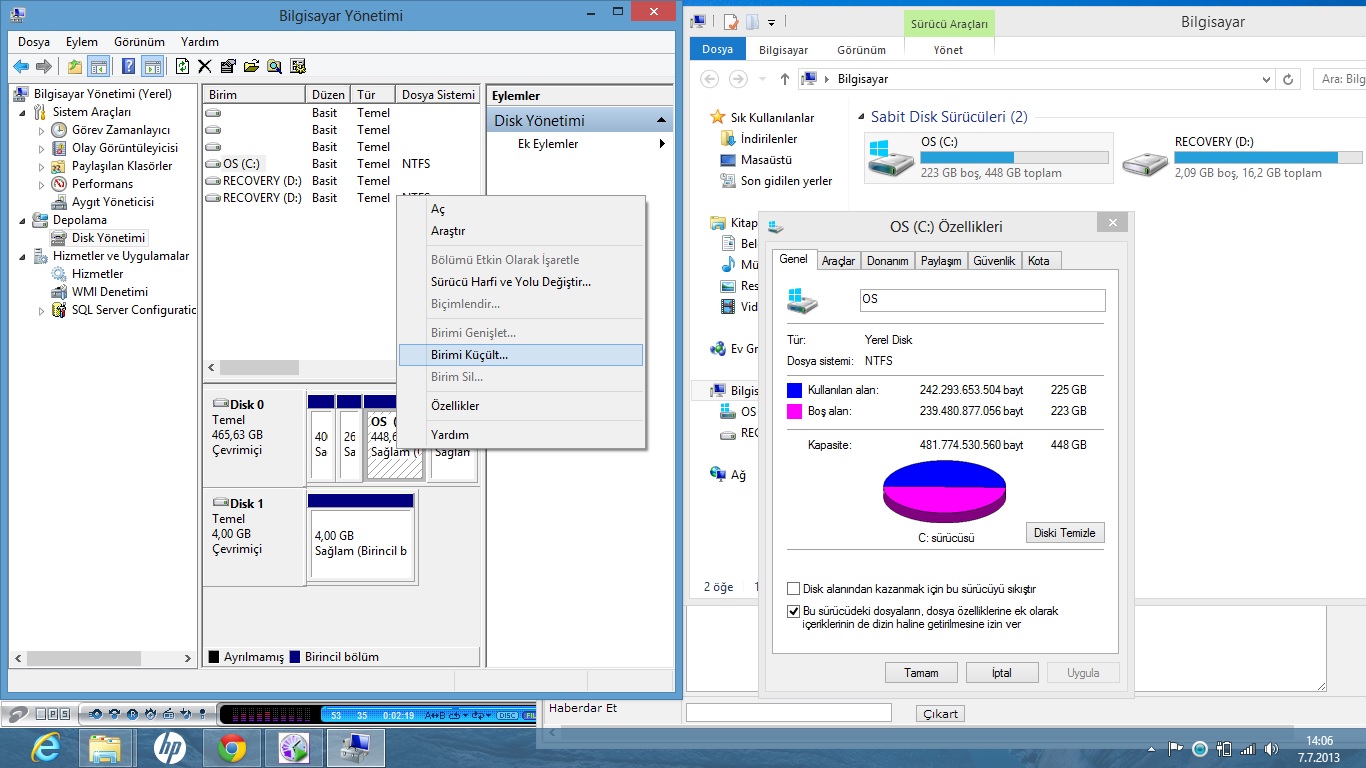The width and height of the screenshot is (1366, 768).
Task: Toggle the file content indexing checkbox
Action: pos(794,610)
